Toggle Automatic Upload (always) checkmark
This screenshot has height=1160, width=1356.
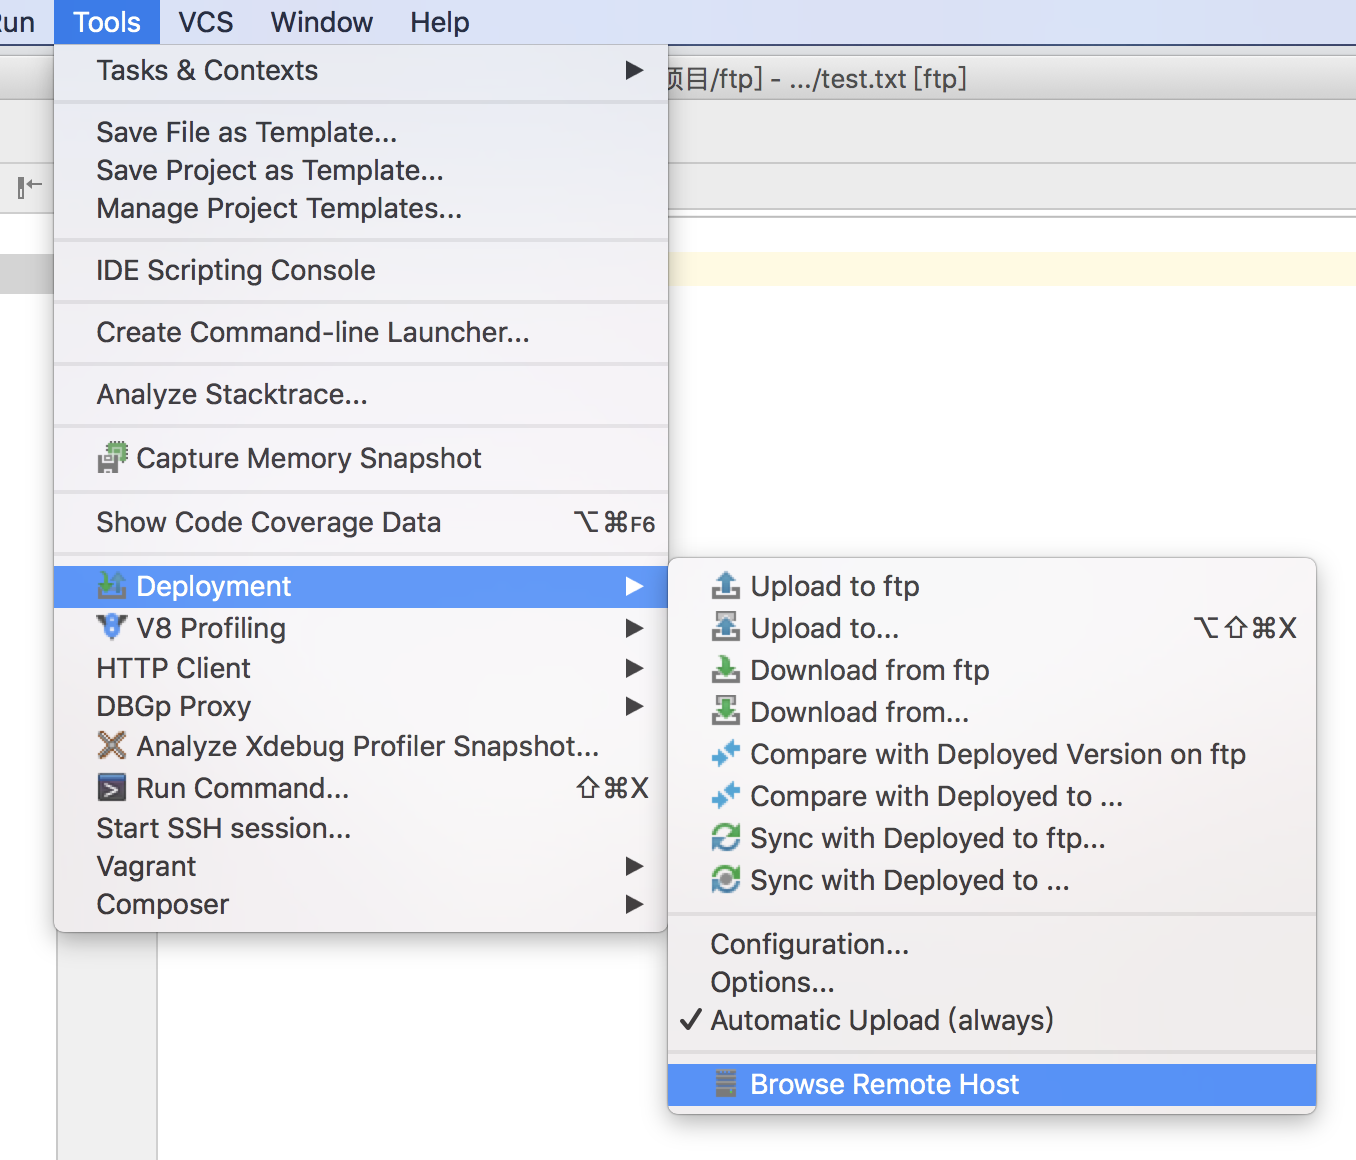click(x=690, y=1020)
